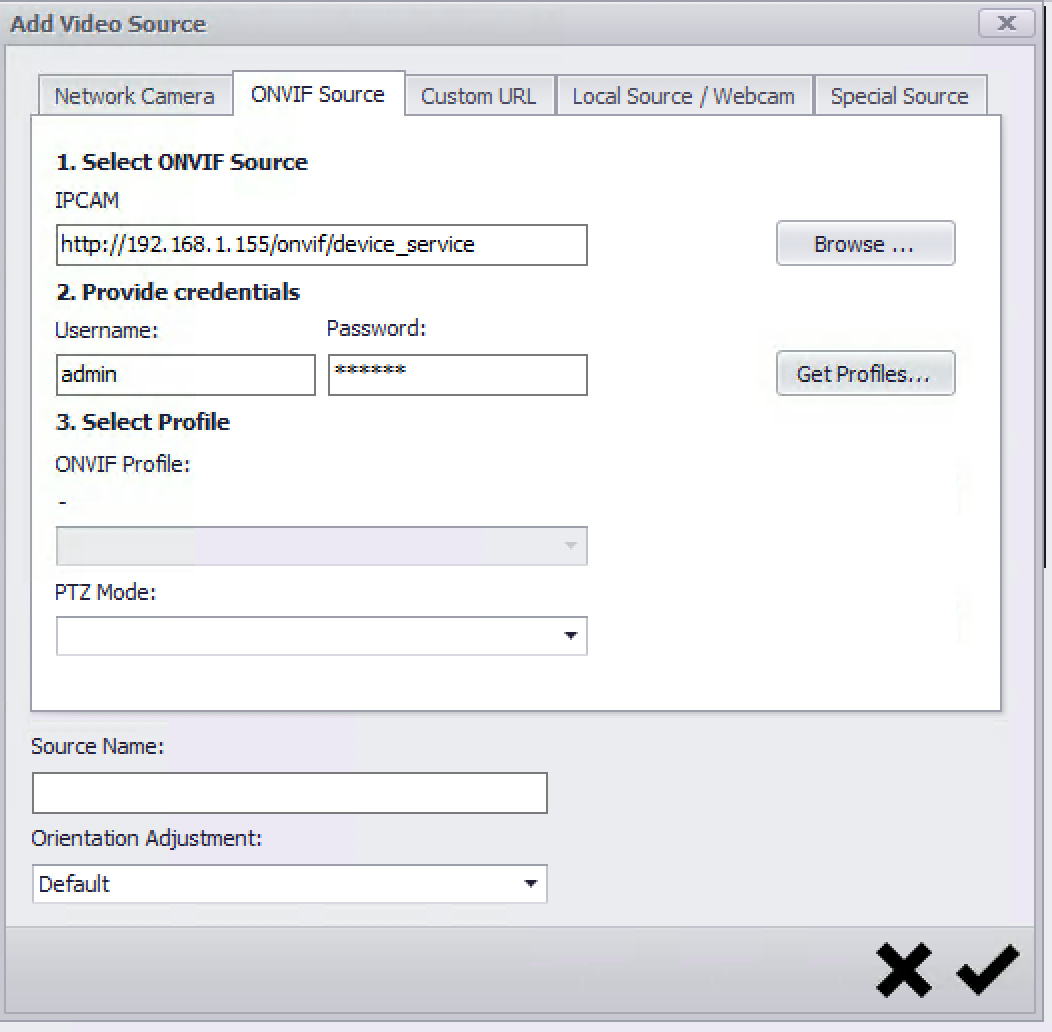The height and width of the screenshot is (1032, 1052).
Task: Confirm dialog with the checkmark icon
Action: pos(988,970)
